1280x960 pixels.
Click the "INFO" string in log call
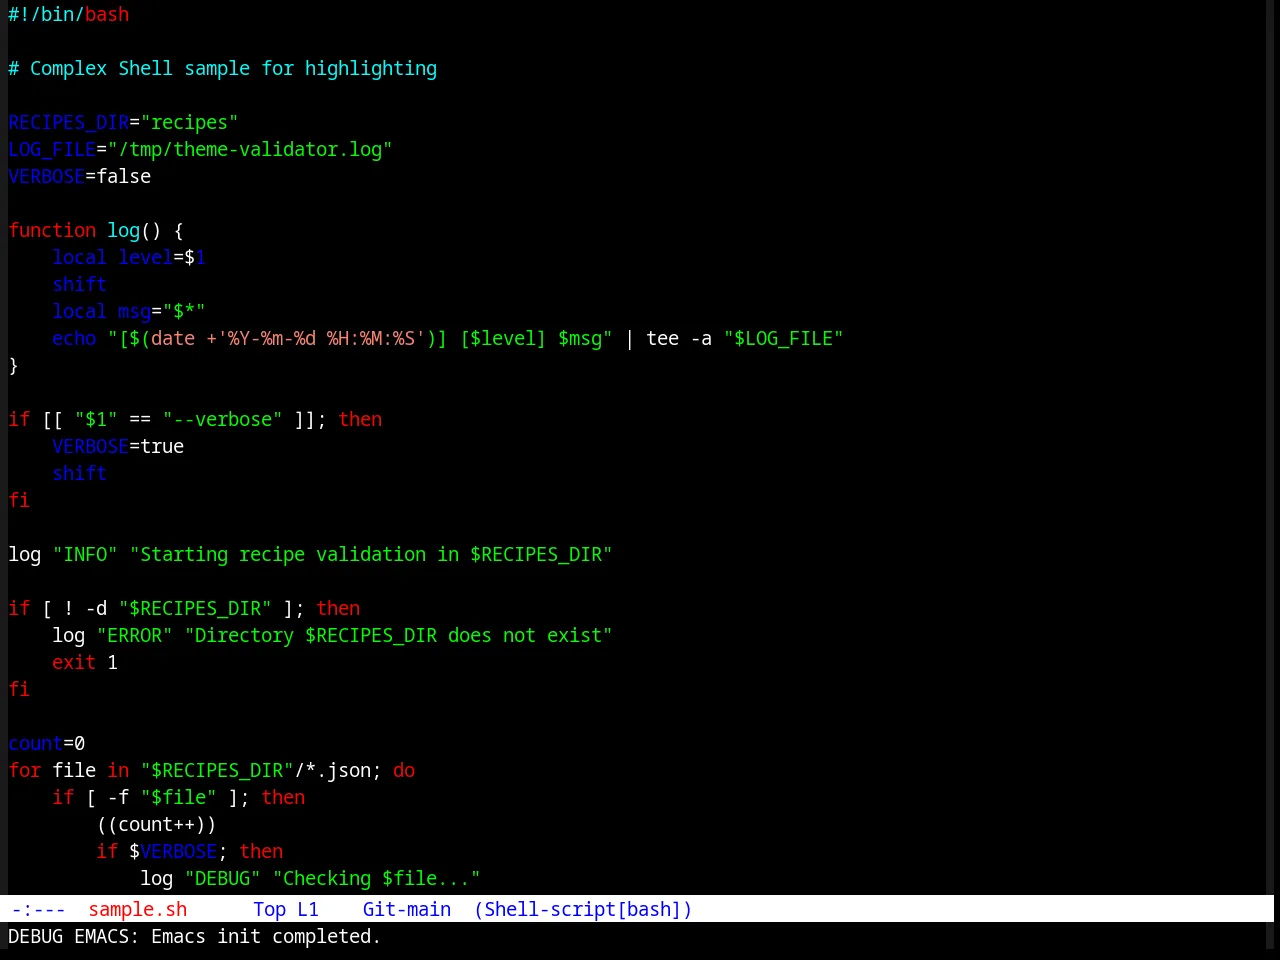85,554
